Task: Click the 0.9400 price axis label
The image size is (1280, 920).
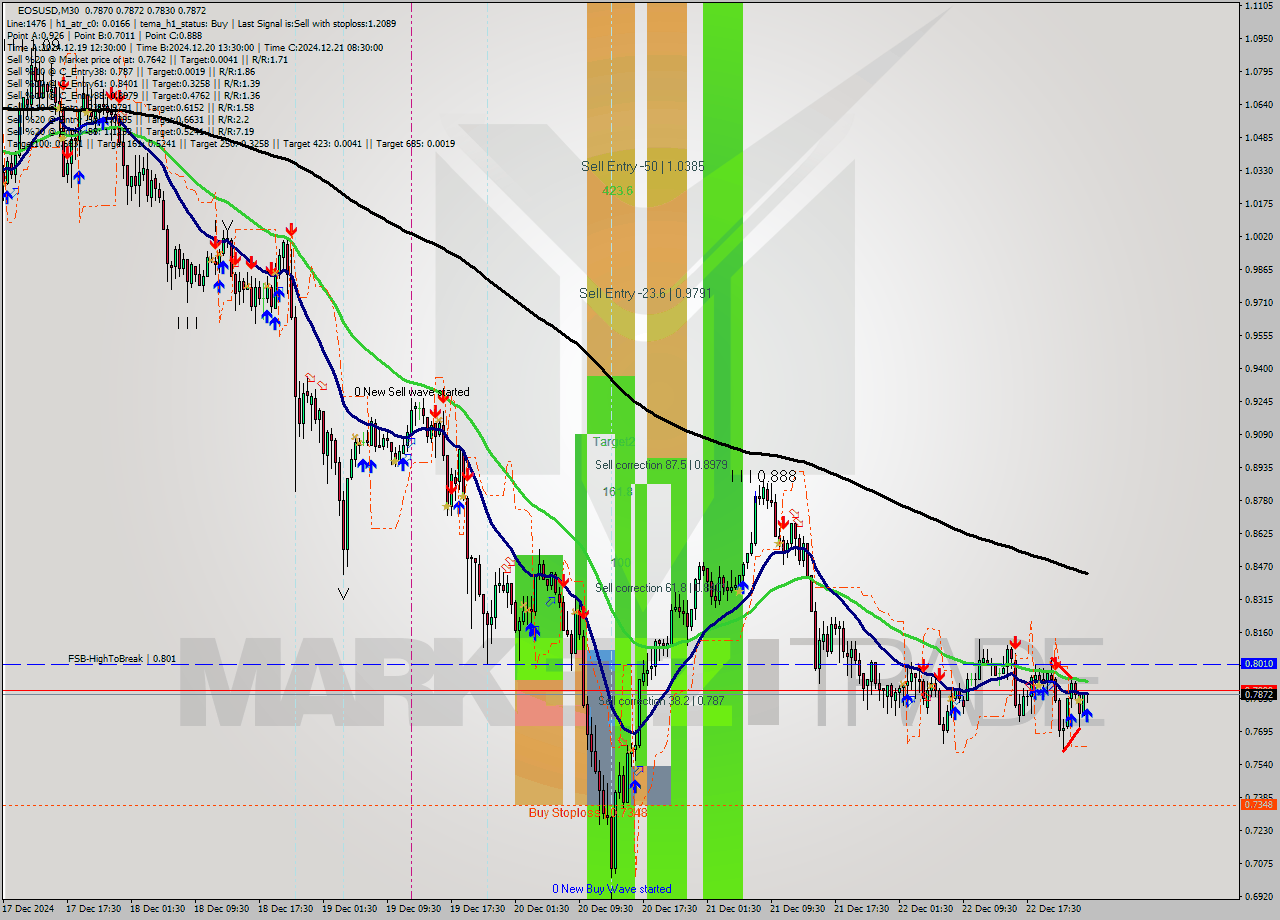Action: click(x=1258, y=368)
